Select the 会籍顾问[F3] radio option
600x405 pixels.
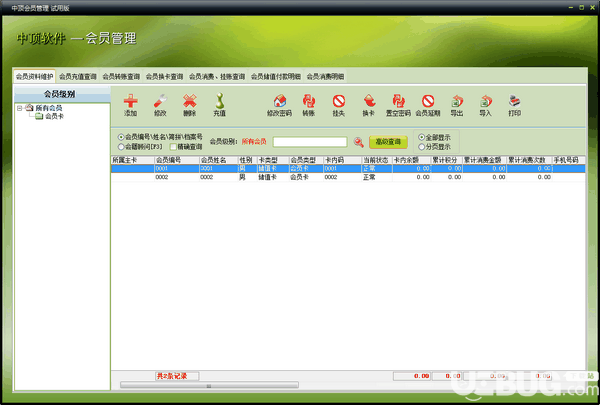pos(121,147)
